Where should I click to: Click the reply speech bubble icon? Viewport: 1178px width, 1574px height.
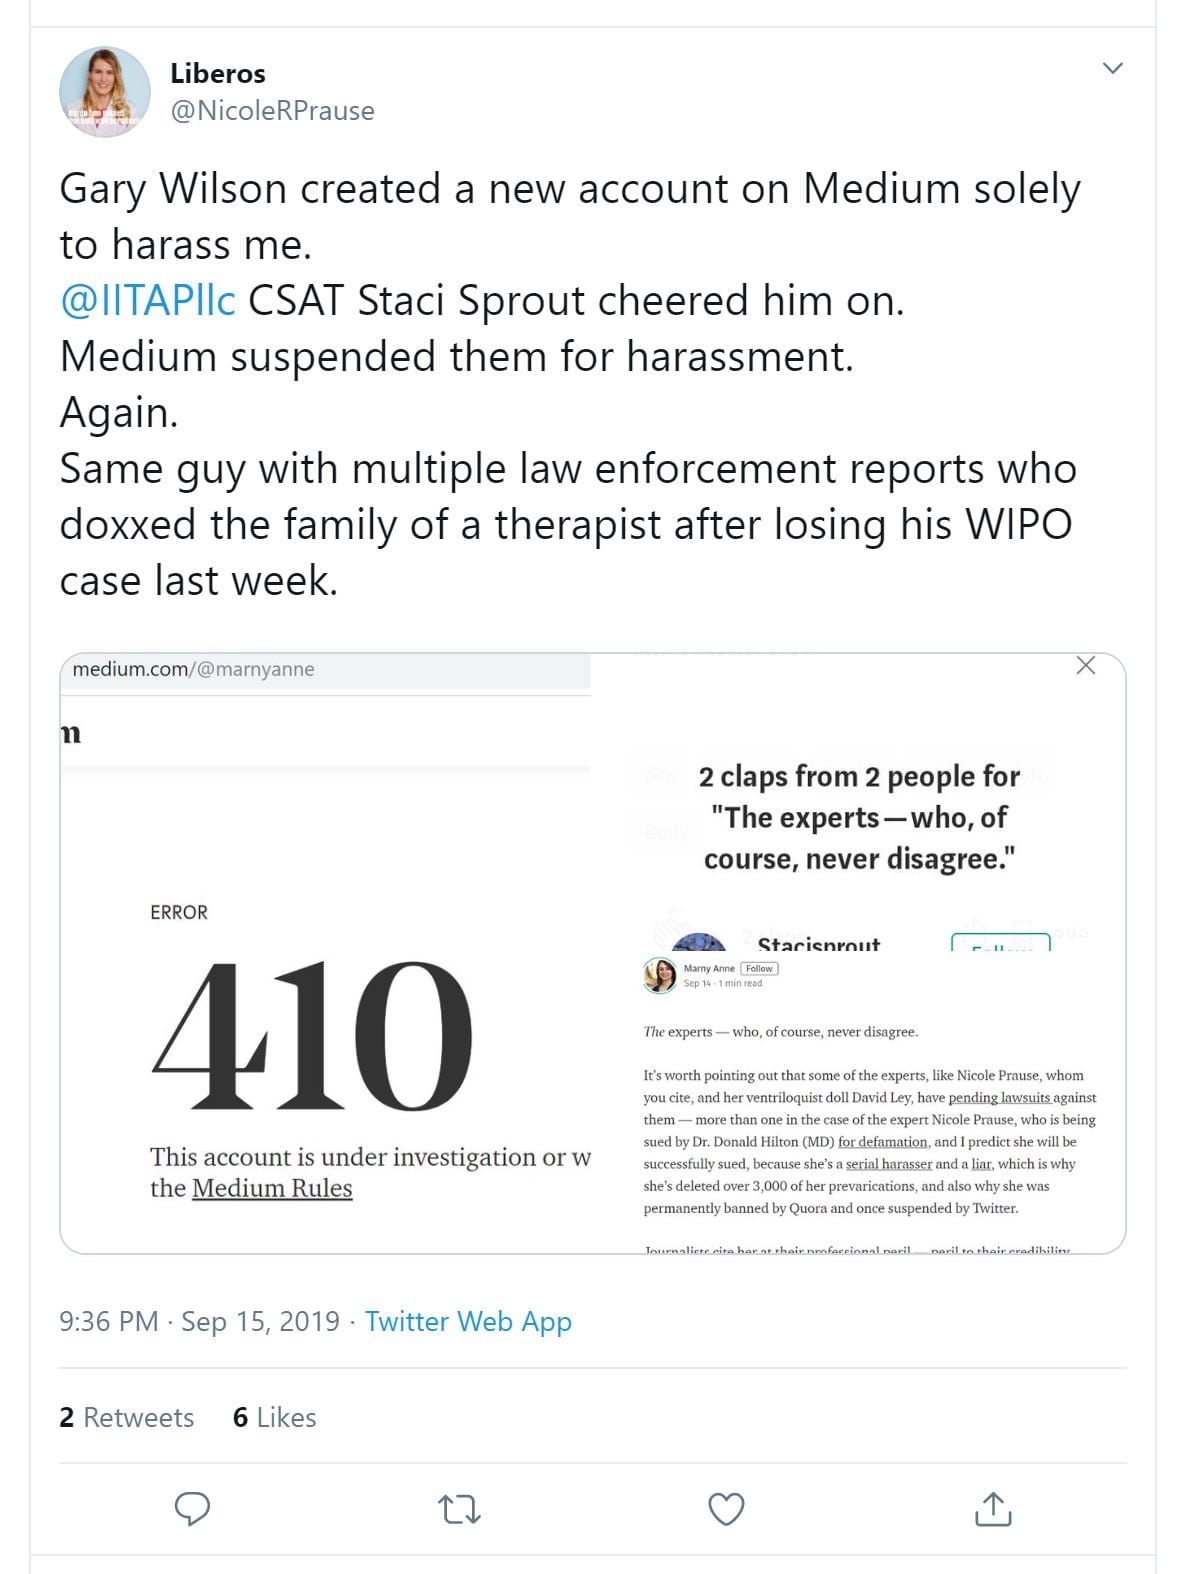pos(192,1508)
